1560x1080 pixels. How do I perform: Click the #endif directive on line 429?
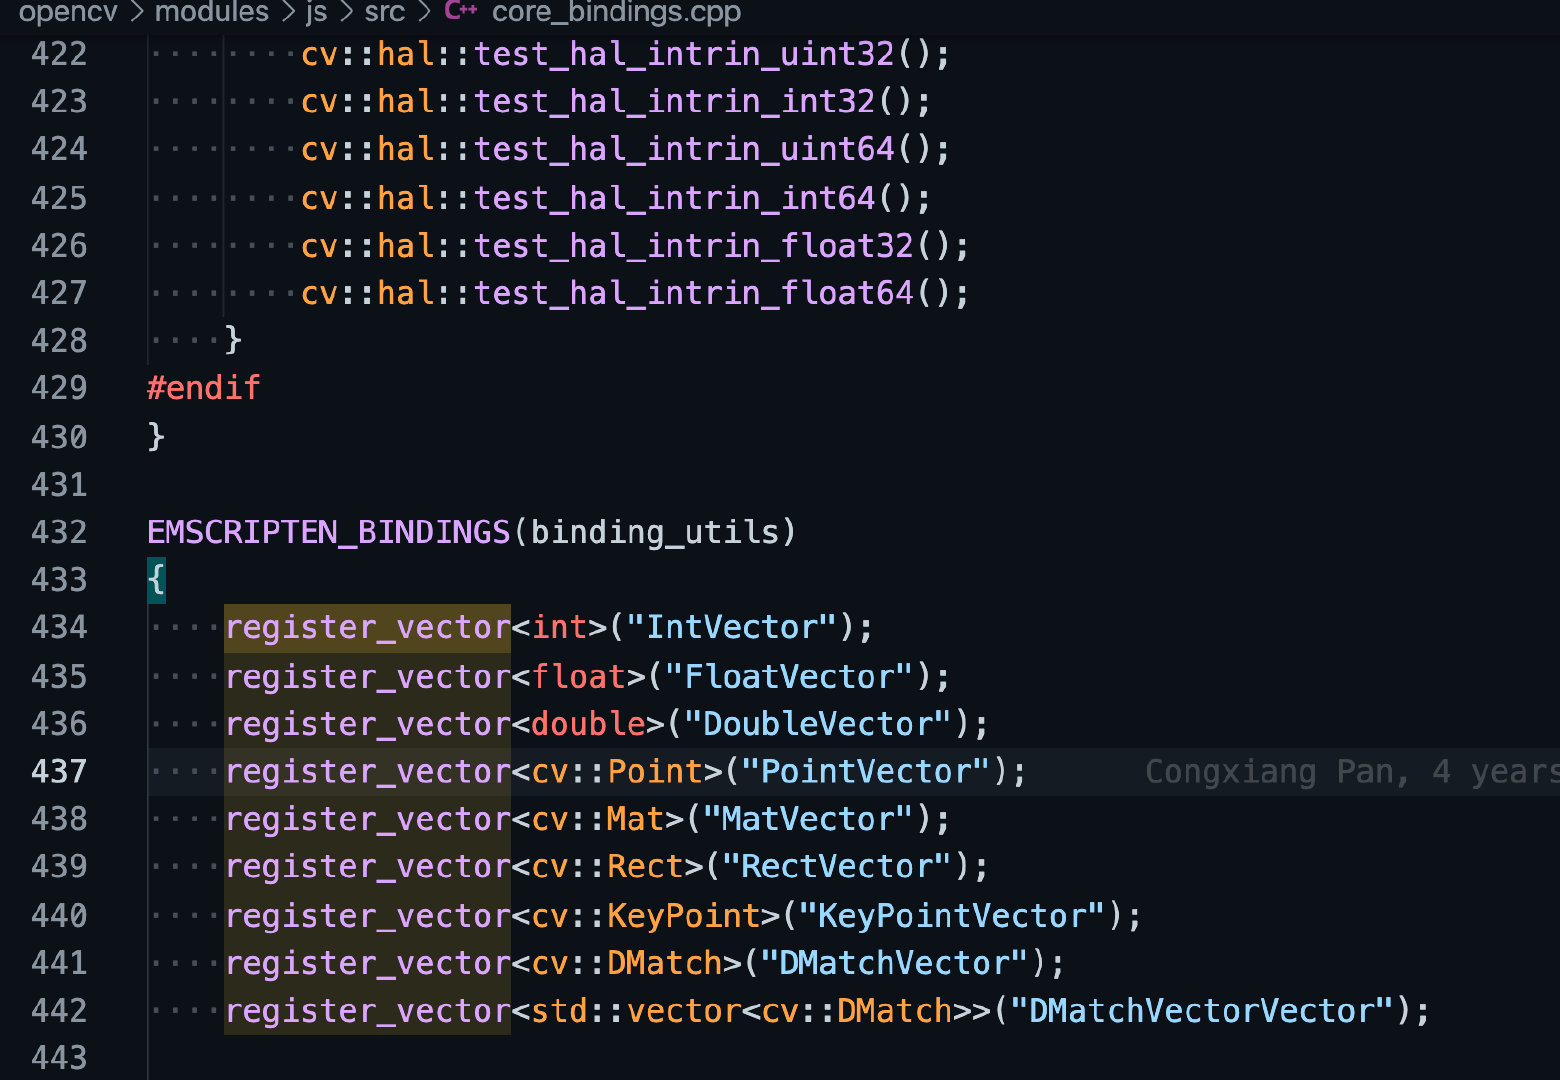tap(203, 387)
